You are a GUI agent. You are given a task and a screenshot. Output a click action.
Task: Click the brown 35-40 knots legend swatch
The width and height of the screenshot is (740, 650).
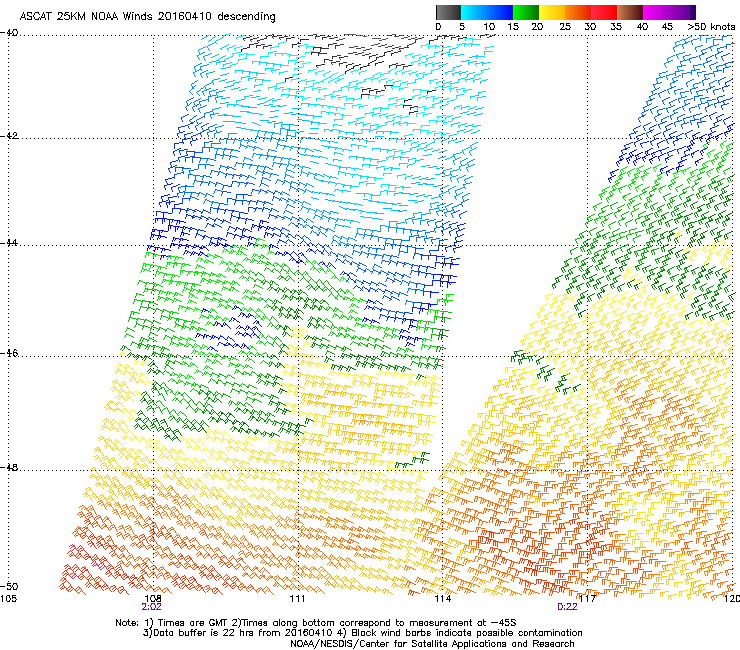click(630, 12)
